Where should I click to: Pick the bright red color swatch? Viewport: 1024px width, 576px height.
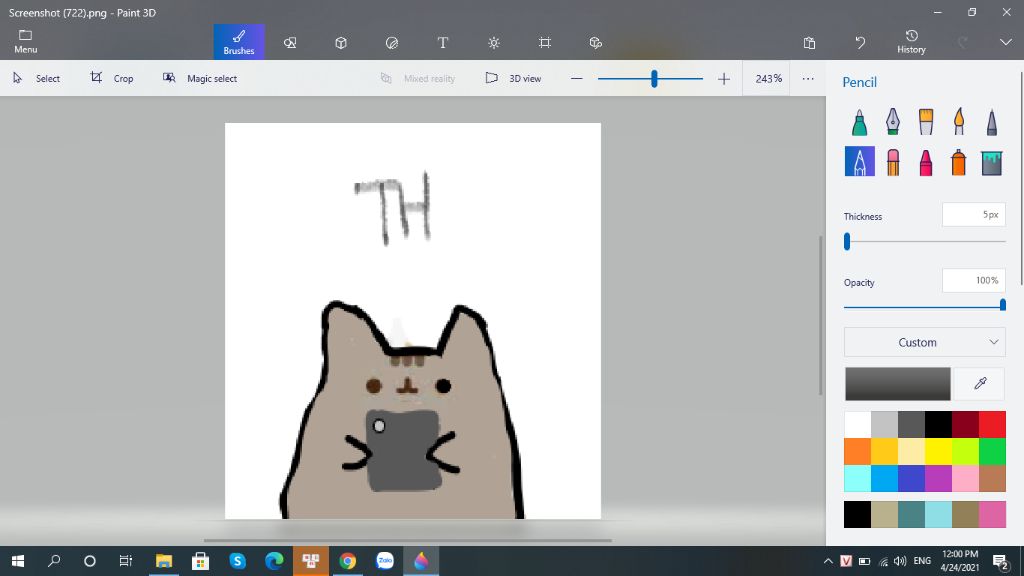[x=992, y=424]
